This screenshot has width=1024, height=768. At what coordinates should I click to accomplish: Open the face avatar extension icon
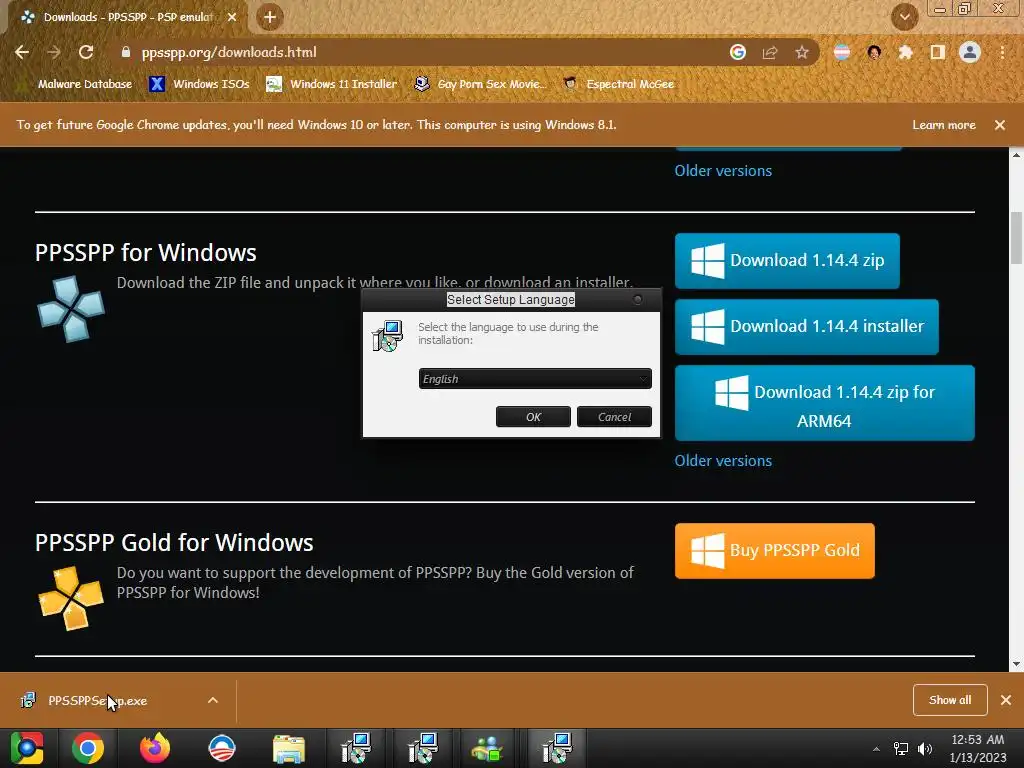coord(874,52)
